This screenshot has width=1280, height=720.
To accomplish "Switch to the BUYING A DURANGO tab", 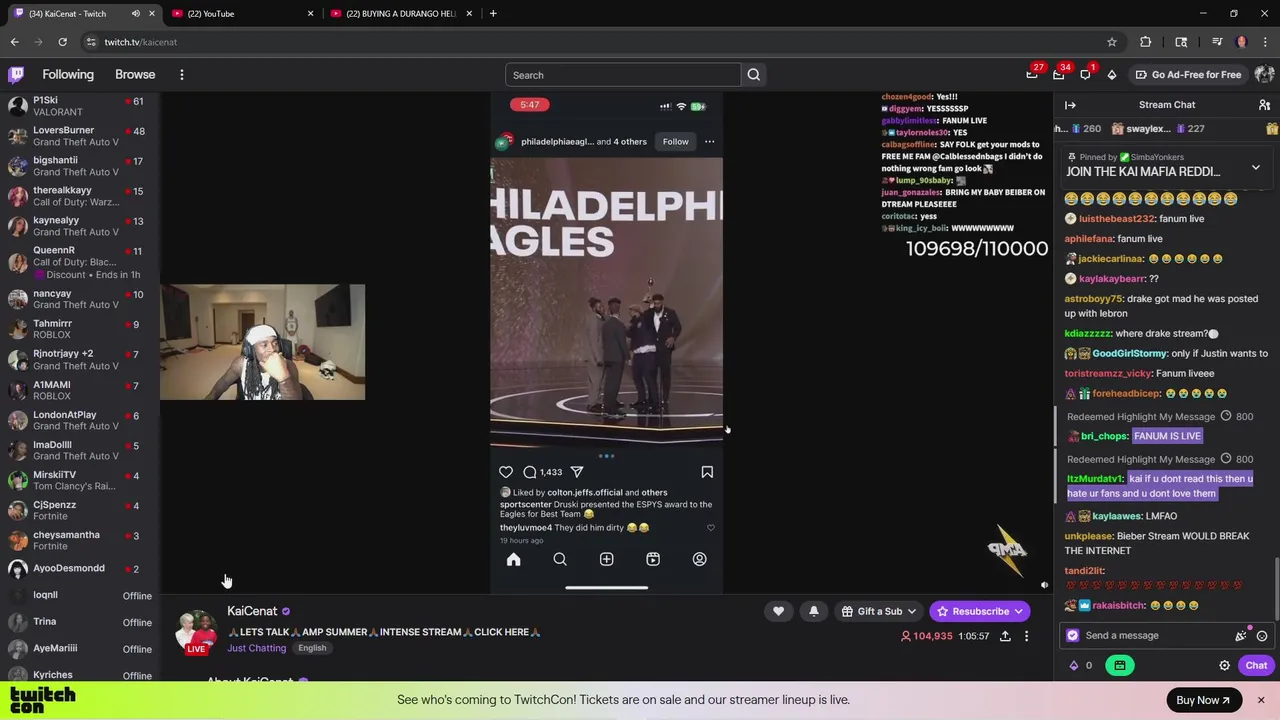I will pyautogui.click(x=402, y=14).
